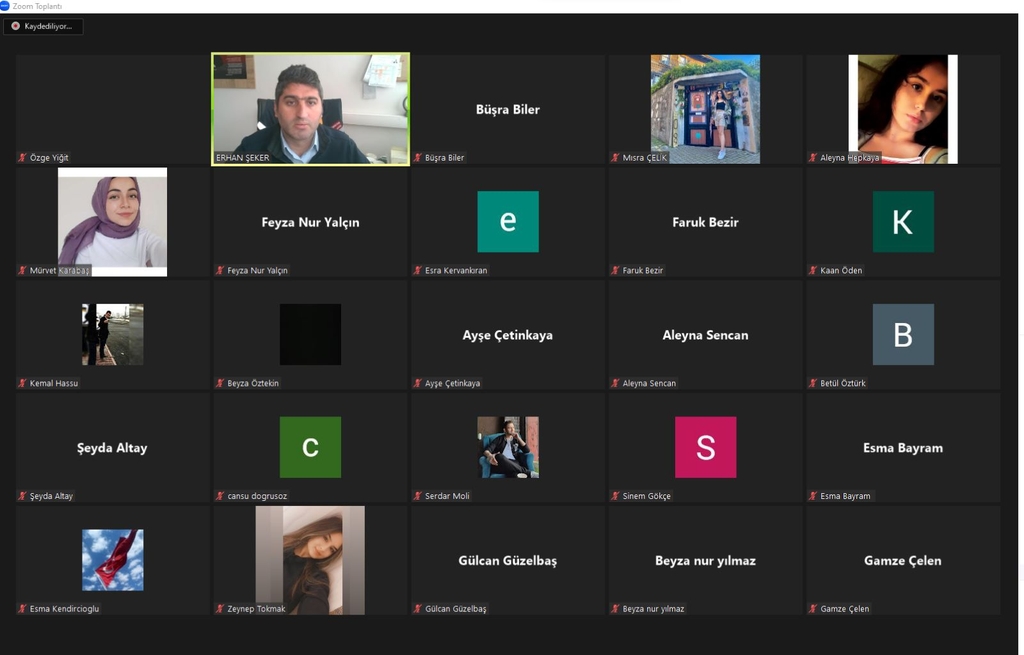Click ERHAN ŞEKER's highlighted video tile
The width and height of the screenshot is (1024, 655).
pyautogui.click(x=310, y=108)
